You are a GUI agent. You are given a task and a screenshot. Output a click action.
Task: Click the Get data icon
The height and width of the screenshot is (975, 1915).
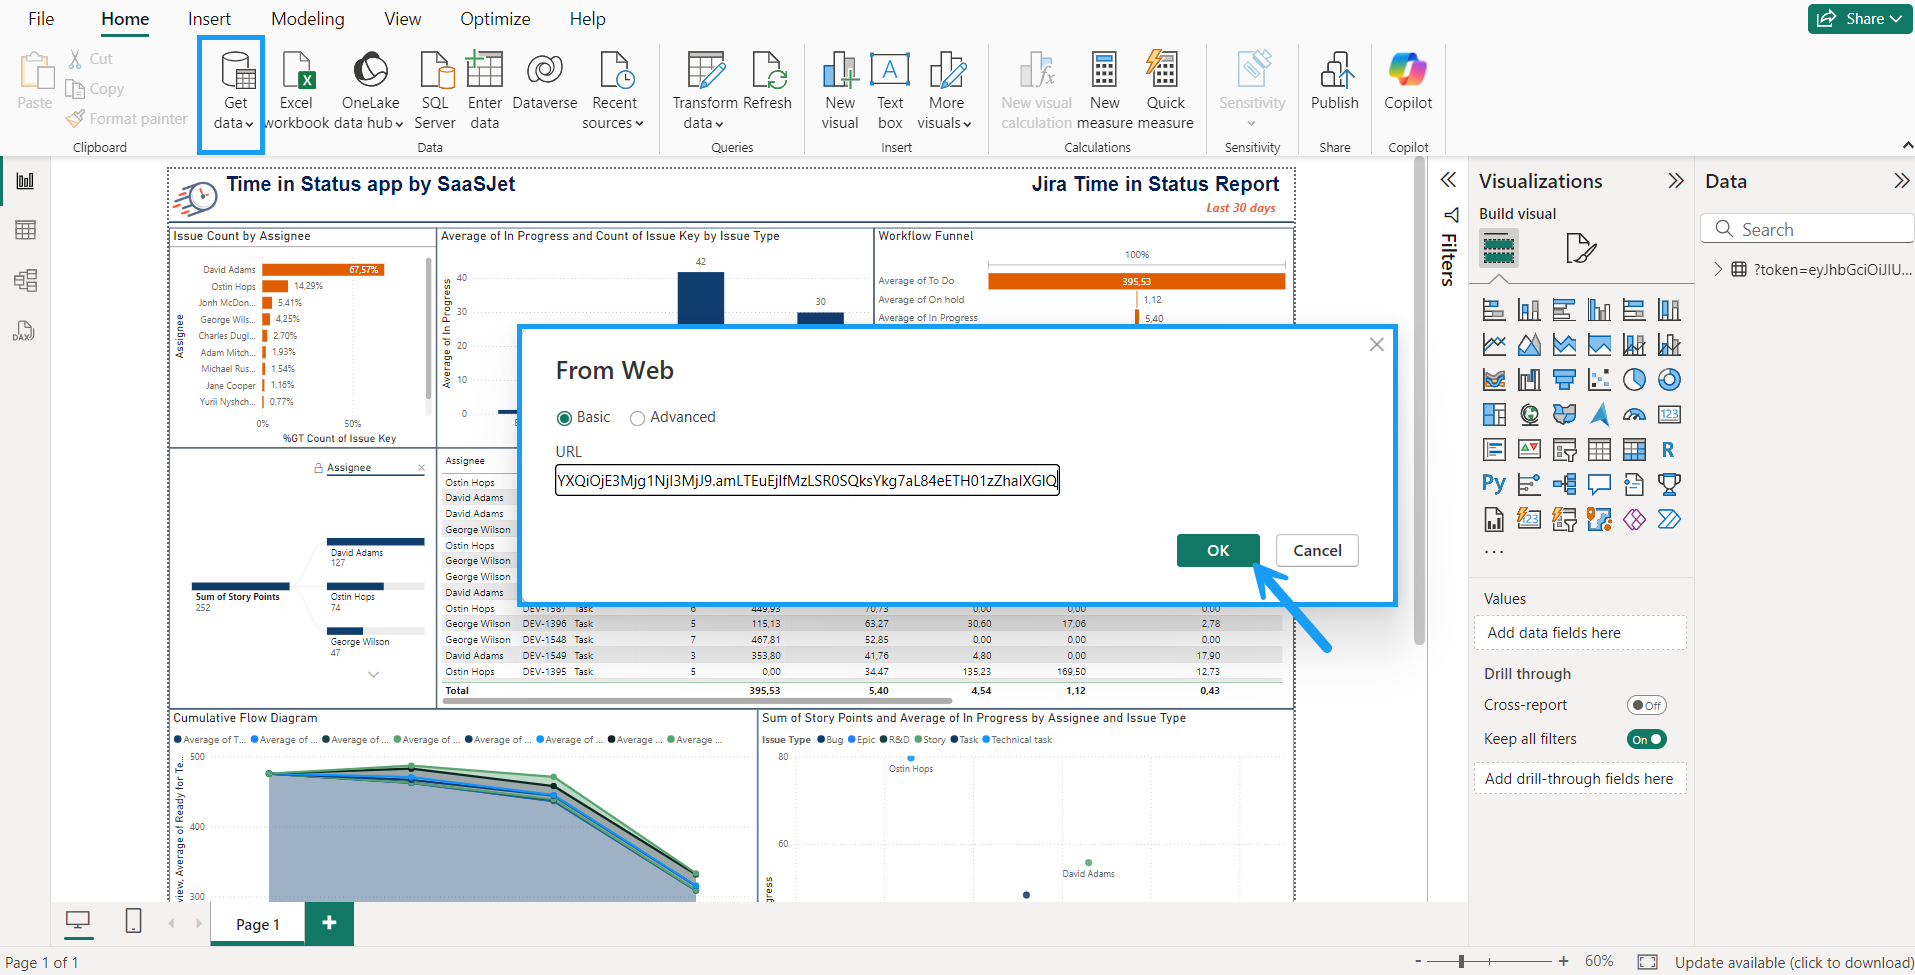point(236,72)
